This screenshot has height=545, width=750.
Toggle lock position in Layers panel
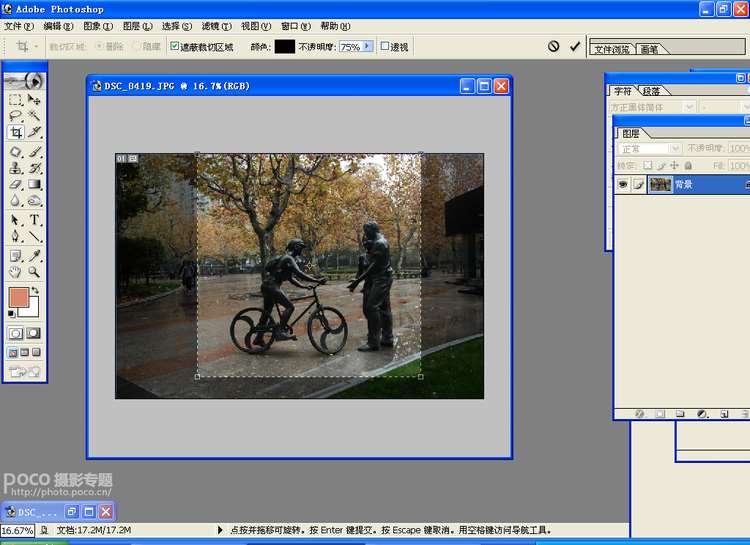(x=674, y=166)
